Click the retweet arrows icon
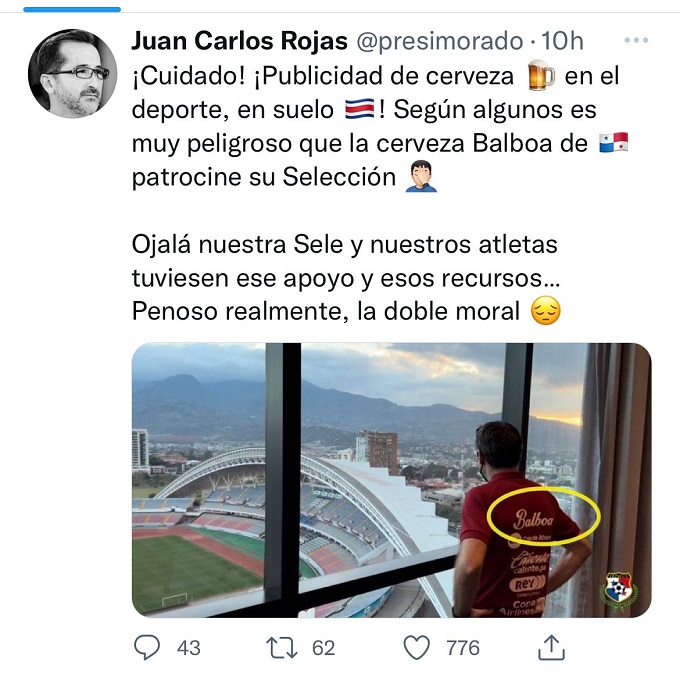This screenshot has width=680, height=673. pos(282,648)
